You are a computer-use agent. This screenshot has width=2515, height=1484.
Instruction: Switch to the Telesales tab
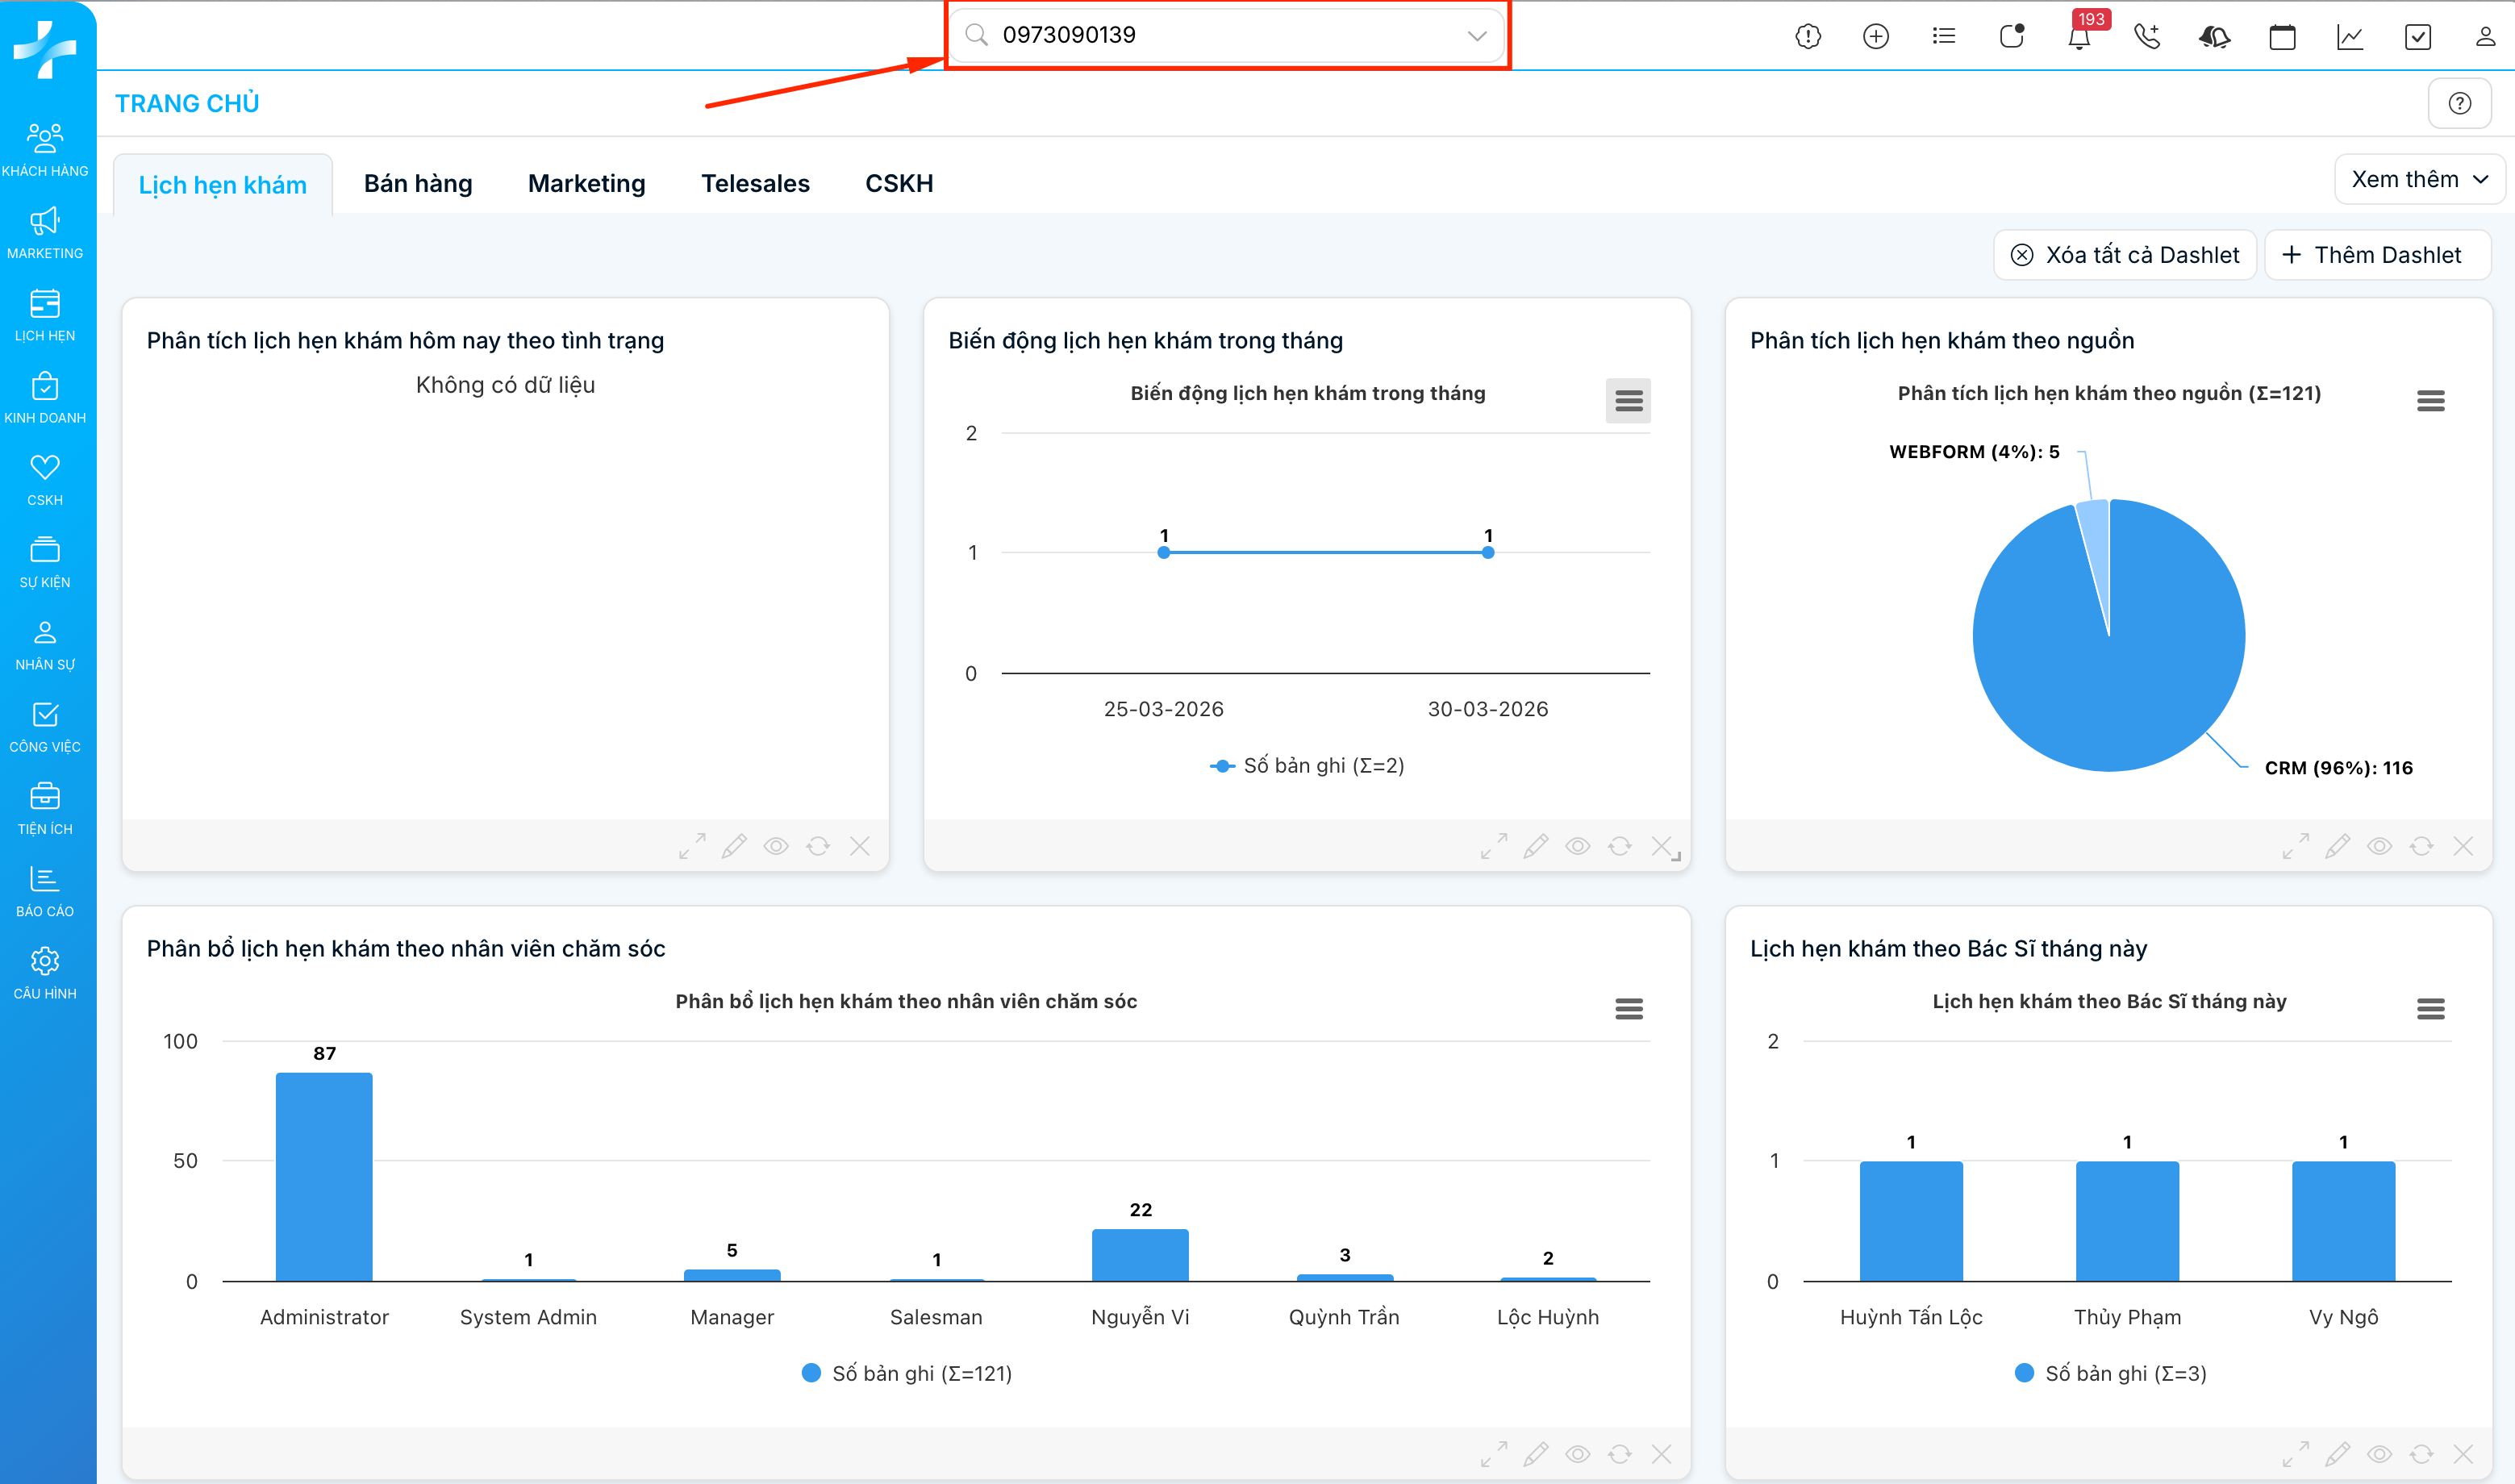tap(755, 184)
